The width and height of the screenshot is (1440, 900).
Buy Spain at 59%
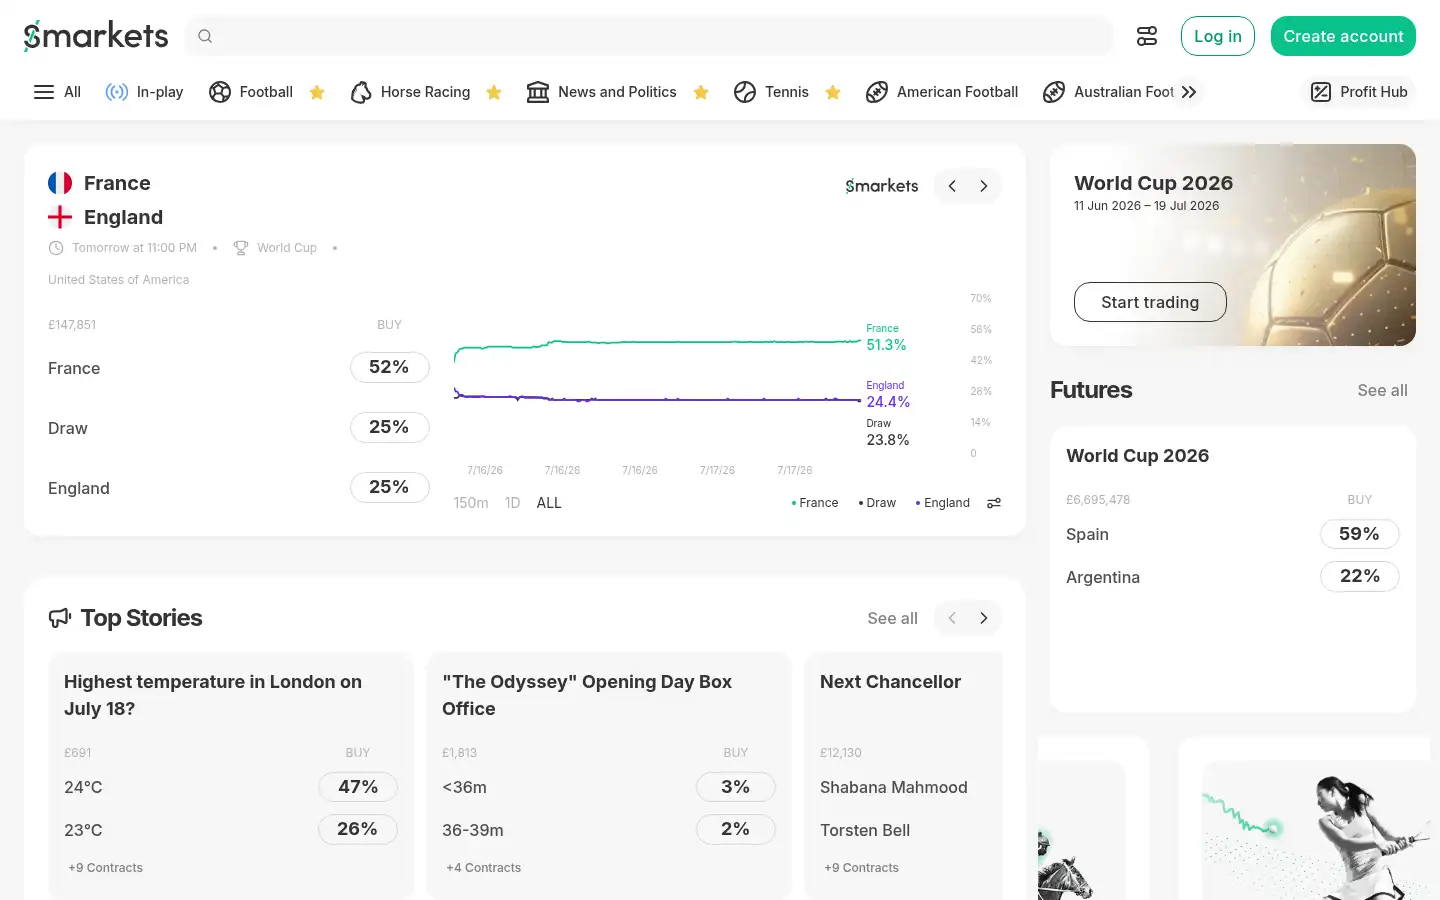(1360, 534)
